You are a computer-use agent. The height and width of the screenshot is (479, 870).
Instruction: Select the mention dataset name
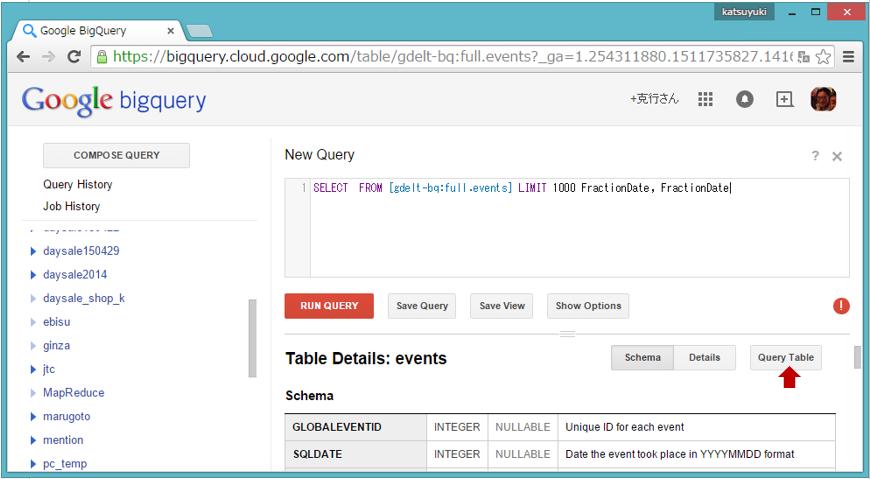point(63,440)
